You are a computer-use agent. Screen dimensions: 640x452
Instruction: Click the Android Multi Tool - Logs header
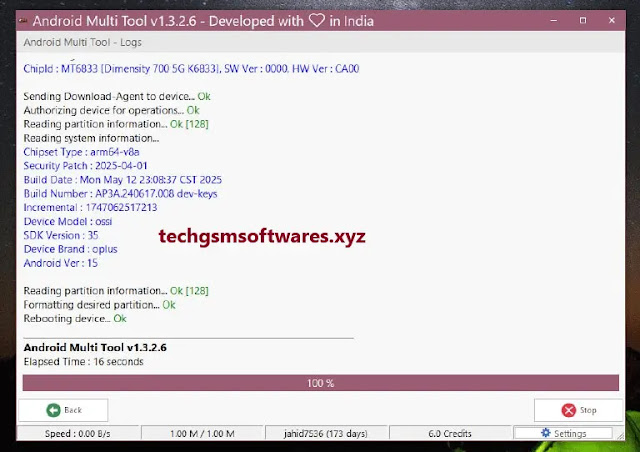pyautogui.click(x=82, y=42)
